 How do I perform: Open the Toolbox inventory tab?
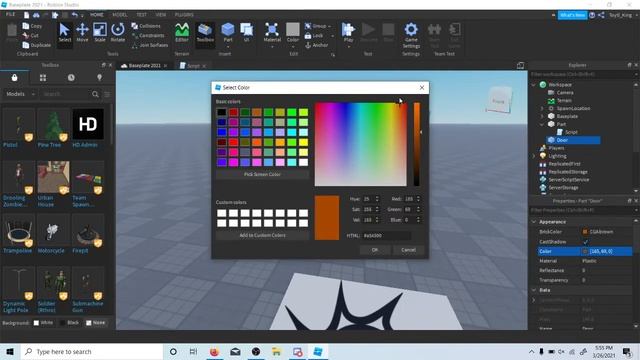(42, 78)
